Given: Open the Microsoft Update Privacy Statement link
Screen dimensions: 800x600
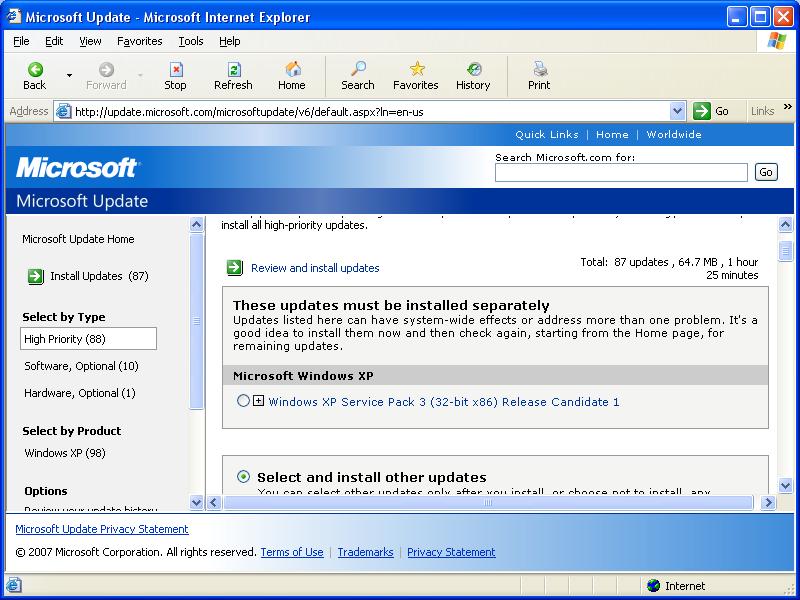Looking at the screenshot, I should pos(102,529).
